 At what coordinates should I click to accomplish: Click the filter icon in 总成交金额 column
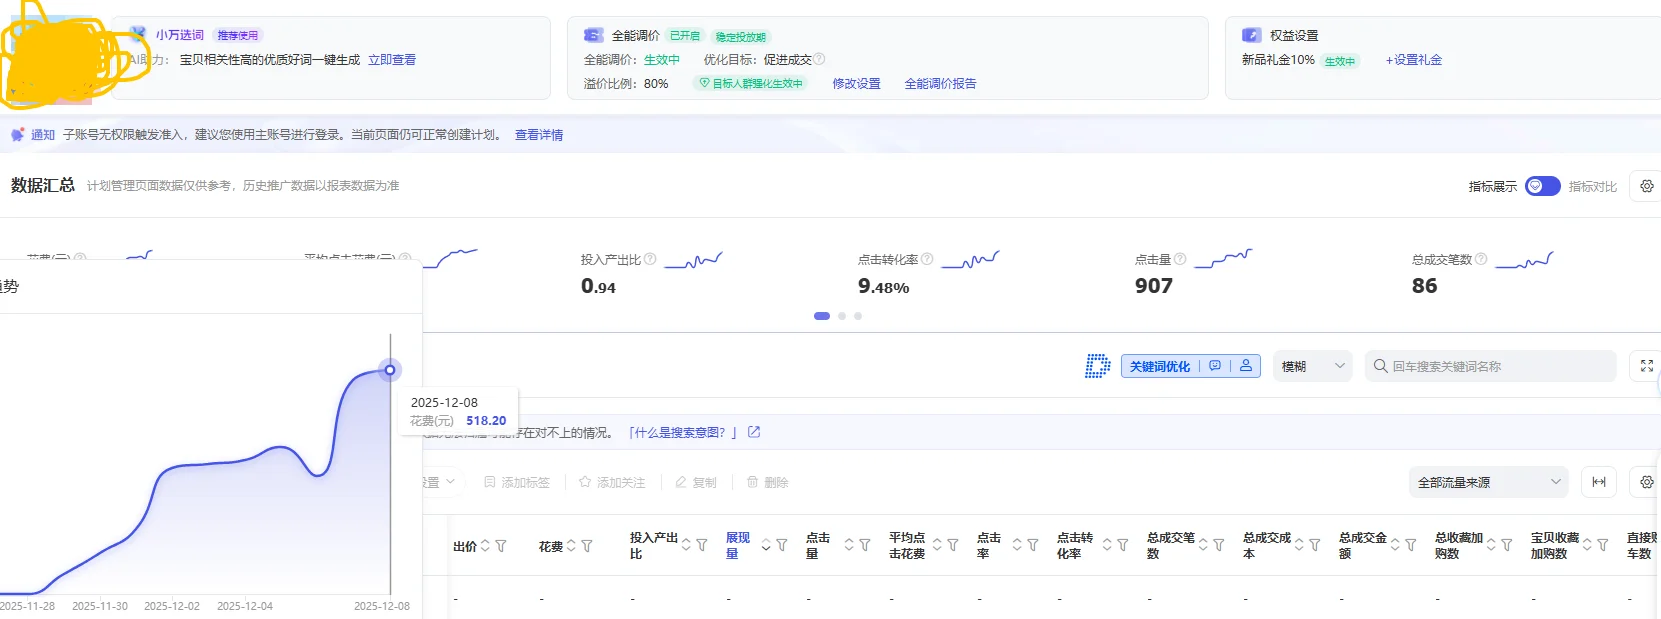pos(1411,545)
